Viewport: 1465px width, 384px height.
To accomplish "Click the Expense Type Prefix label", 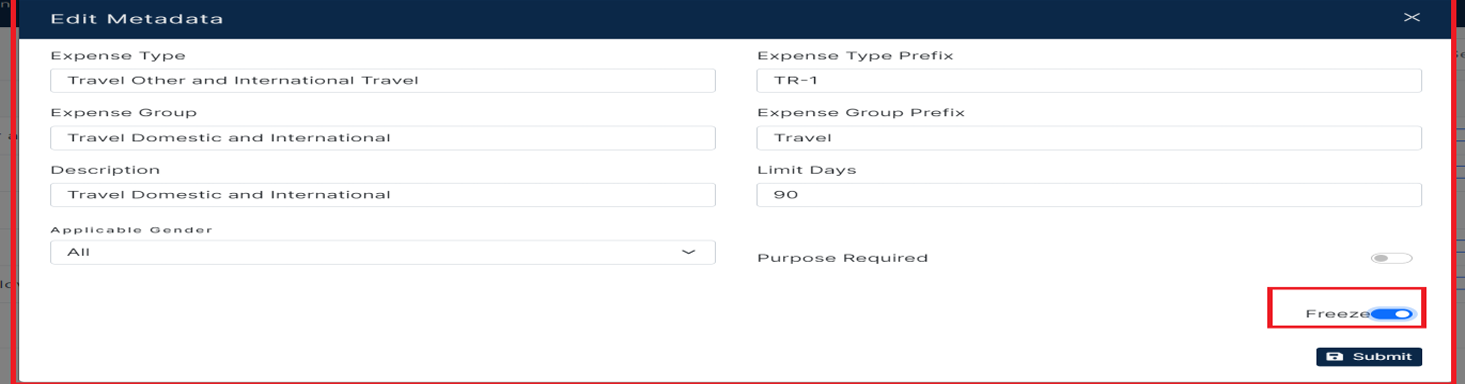I will (x=855, y=56).
